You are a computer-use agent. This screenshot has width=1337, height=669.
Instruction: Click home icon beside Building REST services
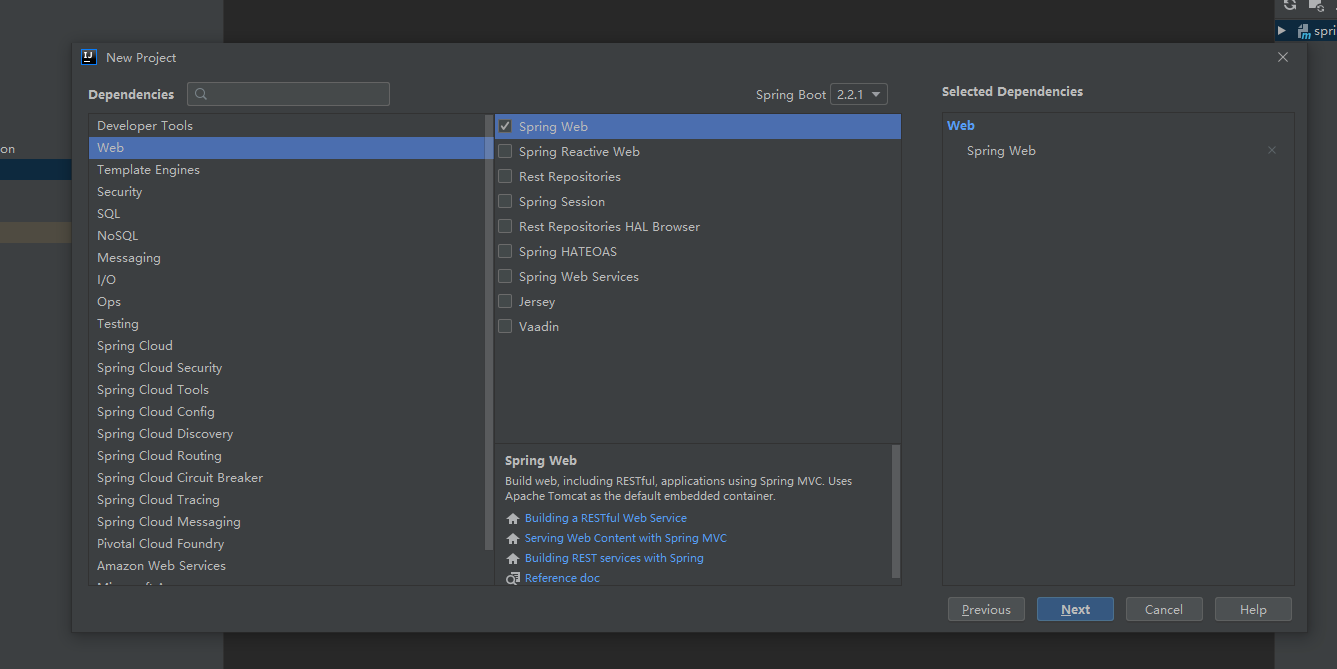[513, 558]
